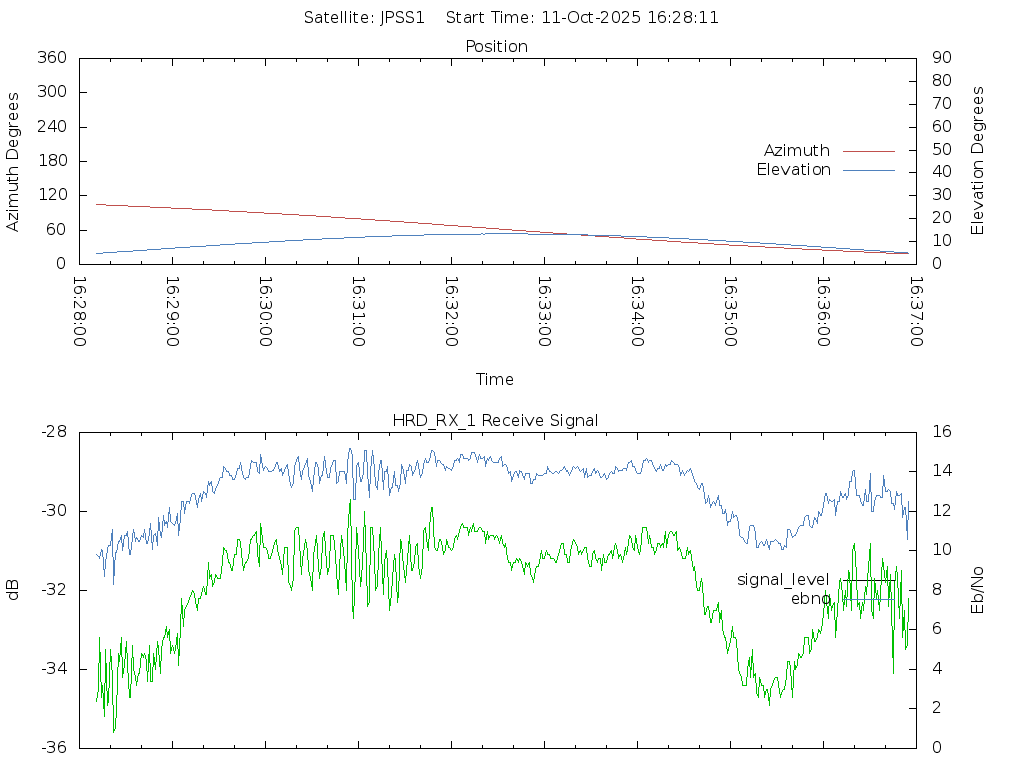Pick the 16:37:00 time tick label
Screen dimensions: 1024x768
[x=915, y=312]
